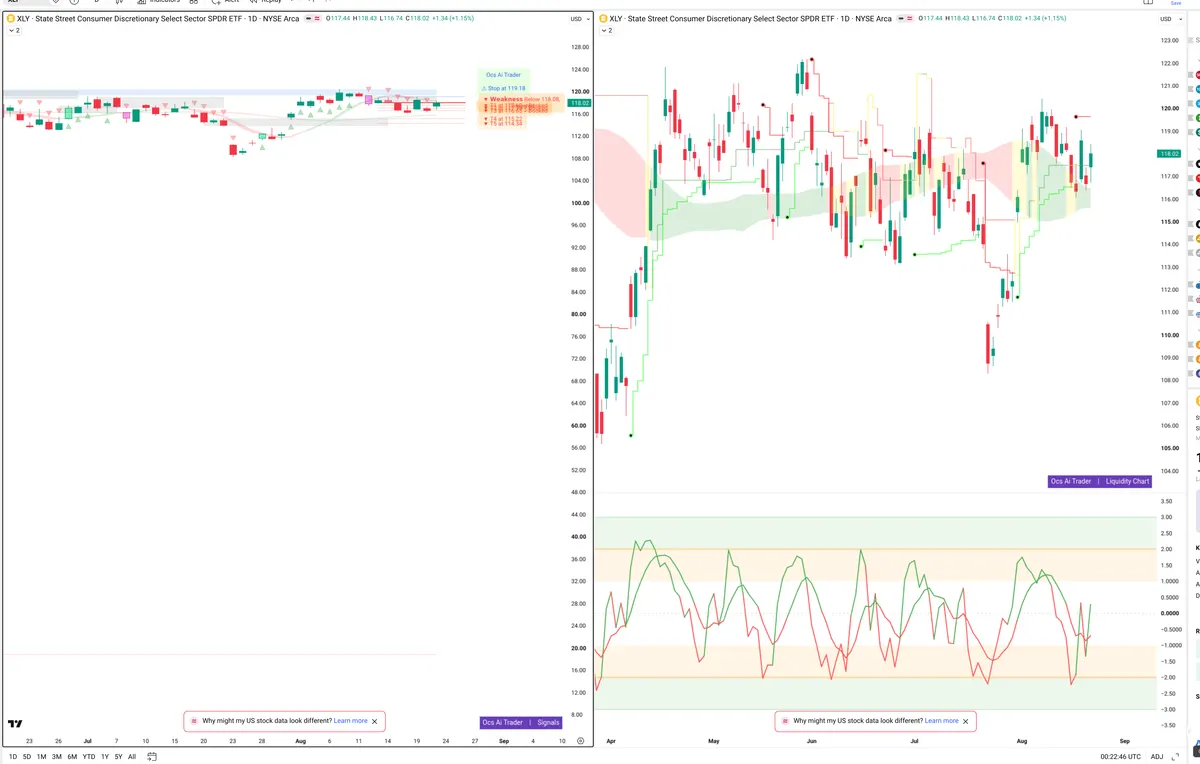Toggle ADJ adjusted price scale mode
This screenshot has width=1200, height=764.
coord(1157,757)
